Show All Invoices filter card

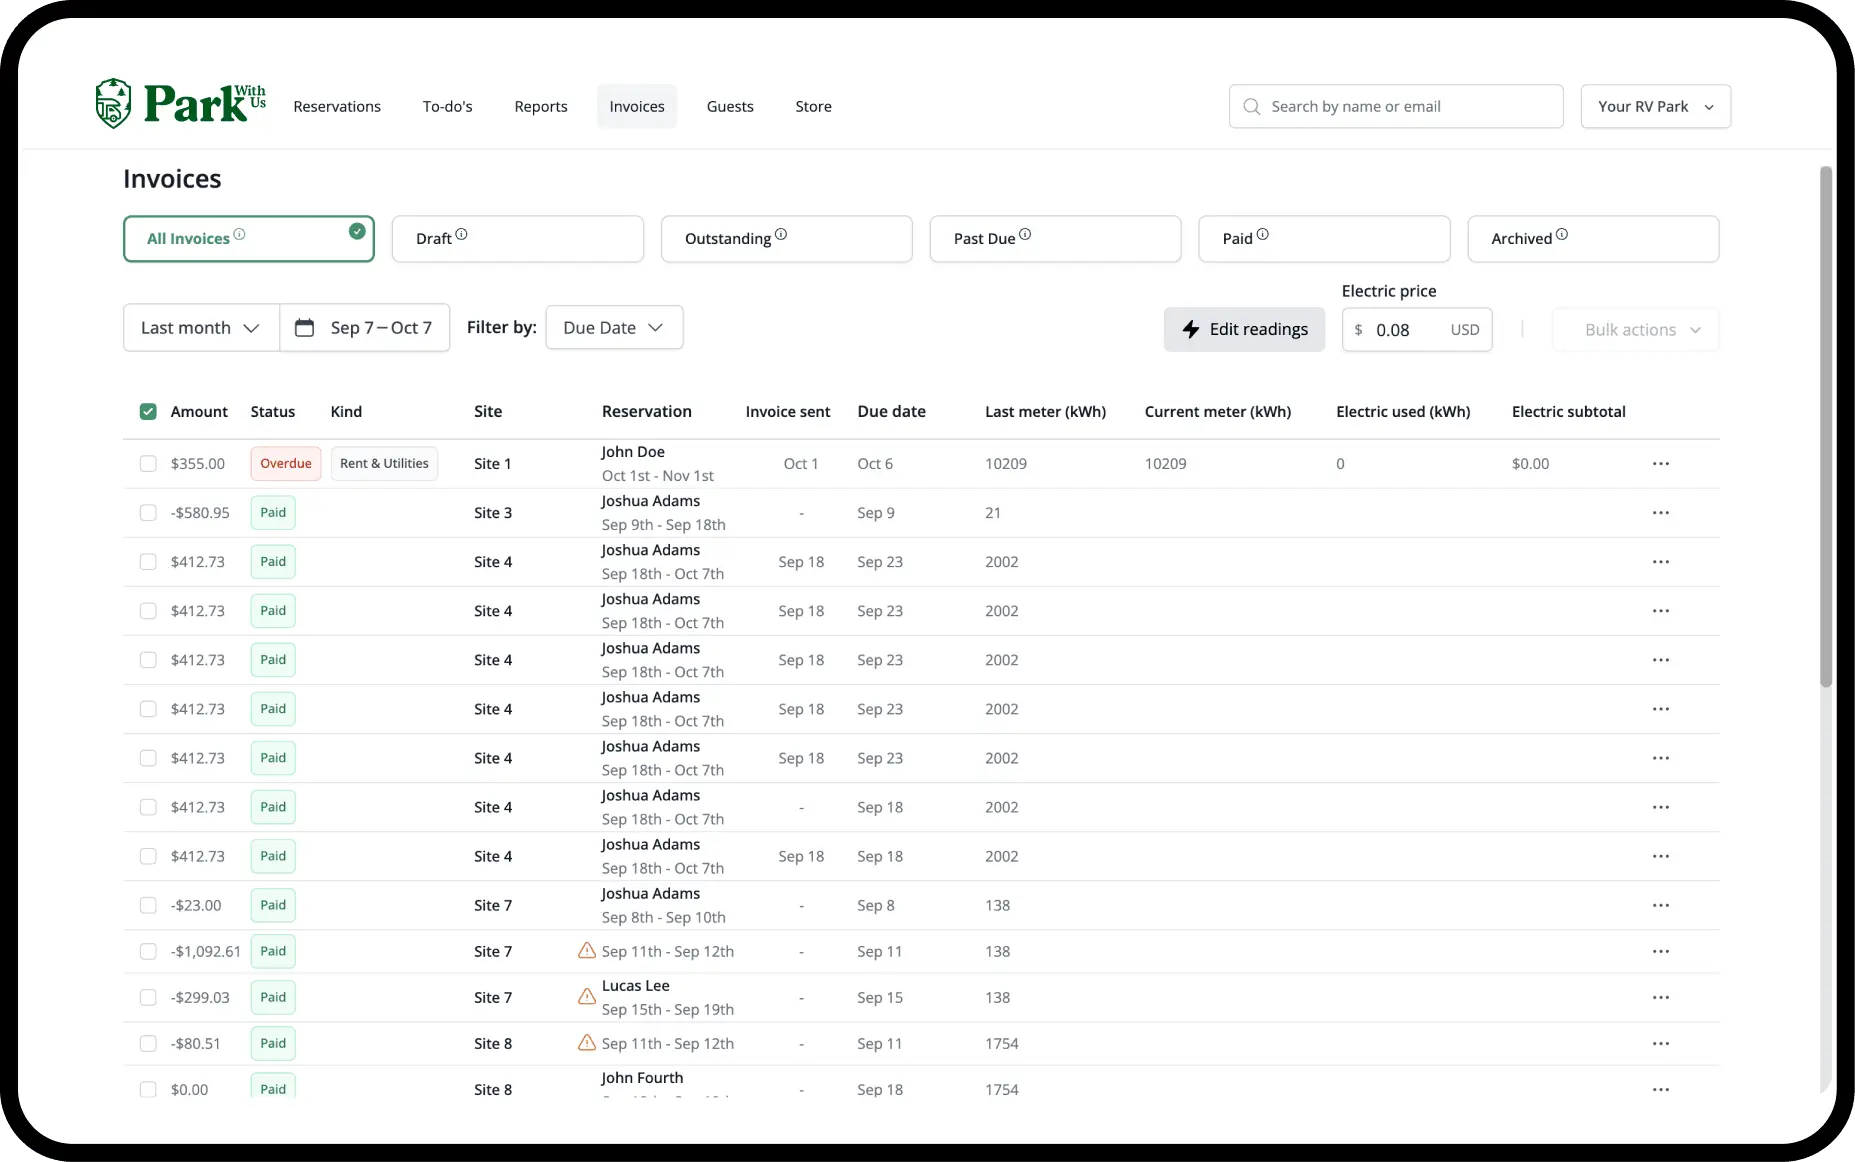point(249,239)
